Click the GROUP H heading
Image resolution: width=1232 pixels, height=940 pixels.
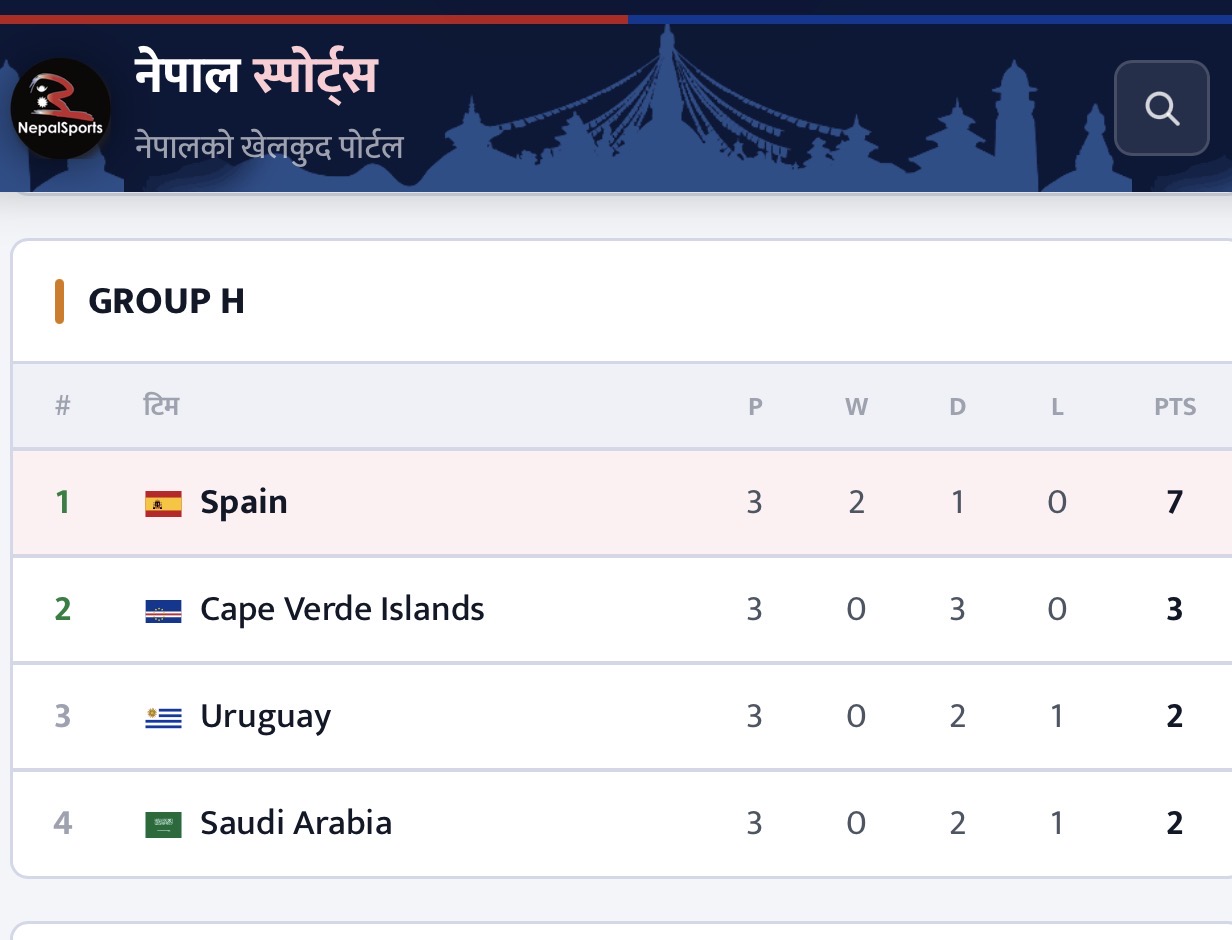point(166,301)
